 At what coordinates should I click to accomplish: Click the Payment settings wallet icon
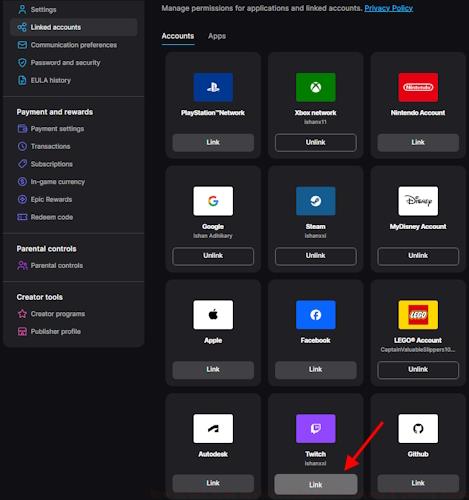pos(22,128)
